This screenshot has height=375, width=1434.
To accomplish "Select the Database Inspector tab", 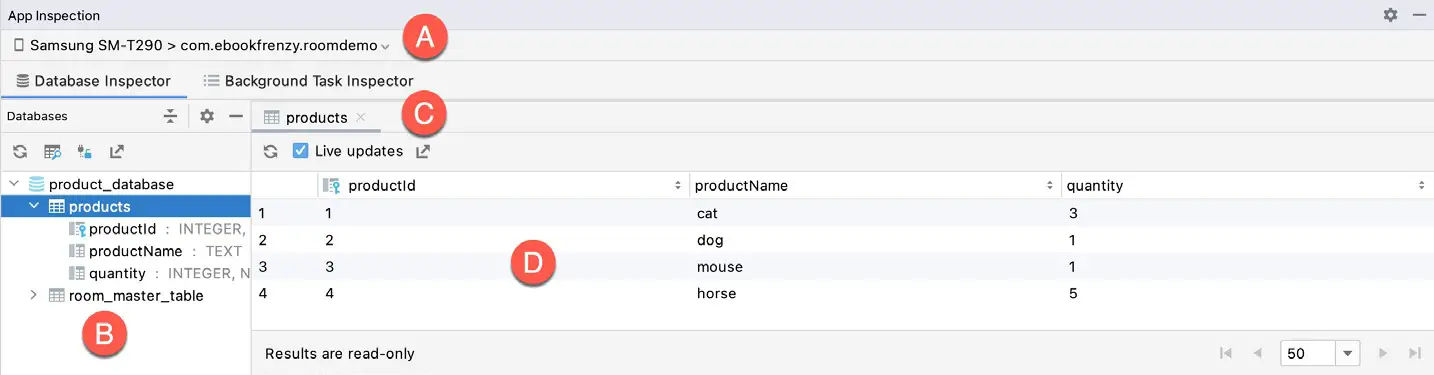I will [x=93, y=81].
